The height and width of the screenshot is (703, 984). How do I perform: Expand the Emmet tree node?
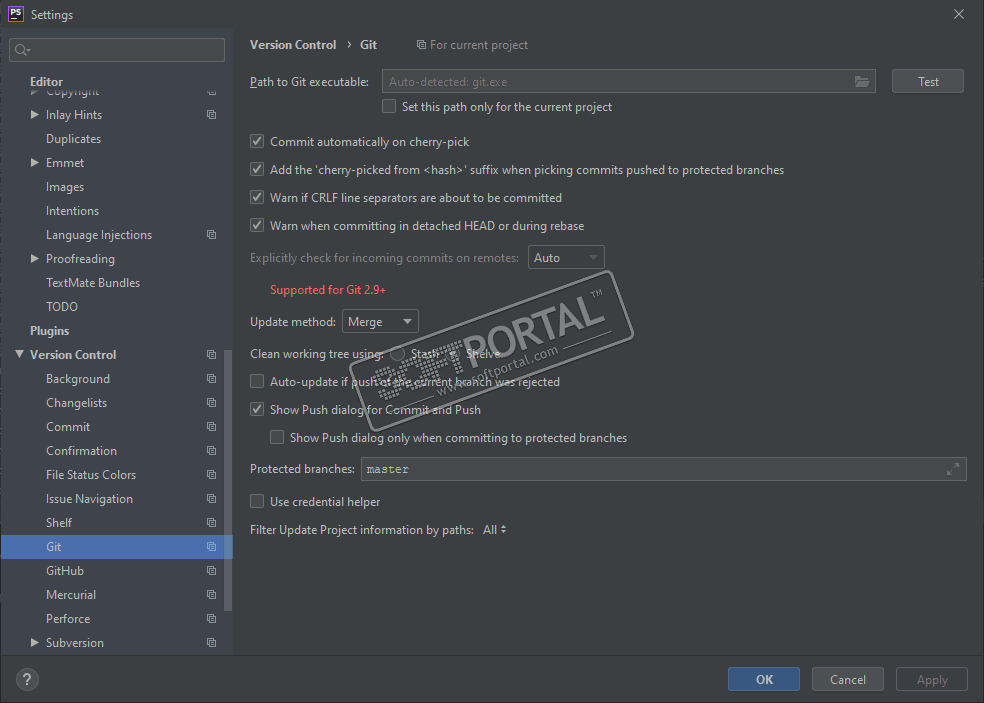pos(35,163)
